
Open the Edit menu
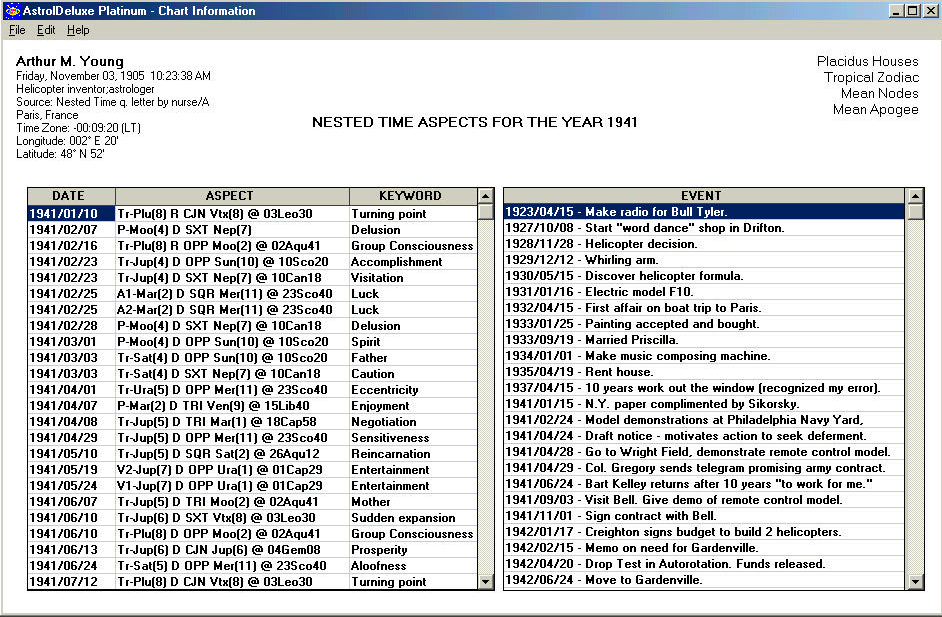pos(46,30)
